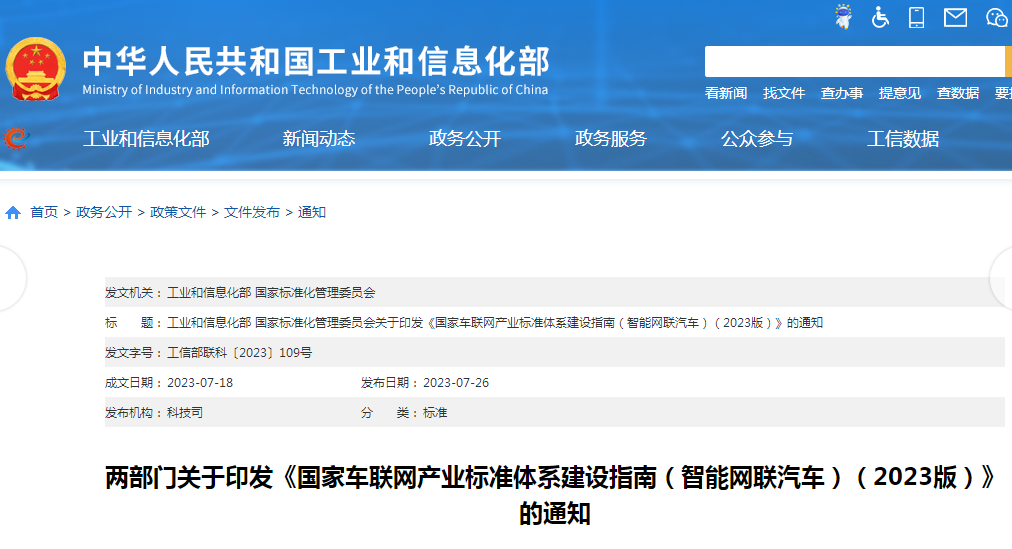The image size is (1012, 549).
Task: Open the envelope mail icon
Action: [x=955, y=17]
